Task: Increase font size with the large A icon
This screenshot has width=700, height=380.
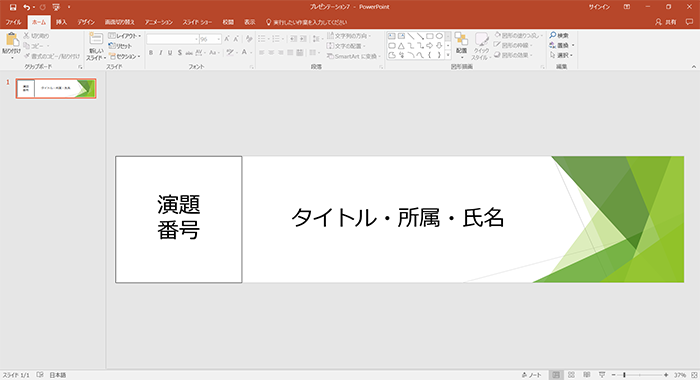Action: click(227, 39)
